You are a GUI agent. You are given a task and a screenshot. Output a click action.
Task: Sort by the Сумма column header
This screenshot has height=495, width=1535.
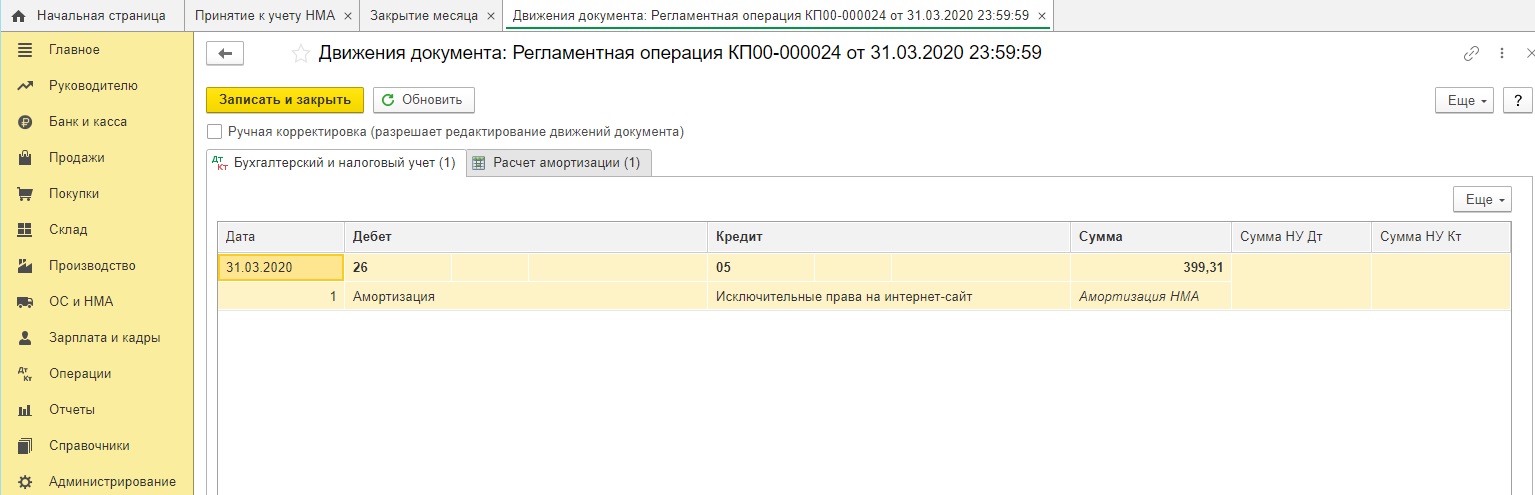1150,237
